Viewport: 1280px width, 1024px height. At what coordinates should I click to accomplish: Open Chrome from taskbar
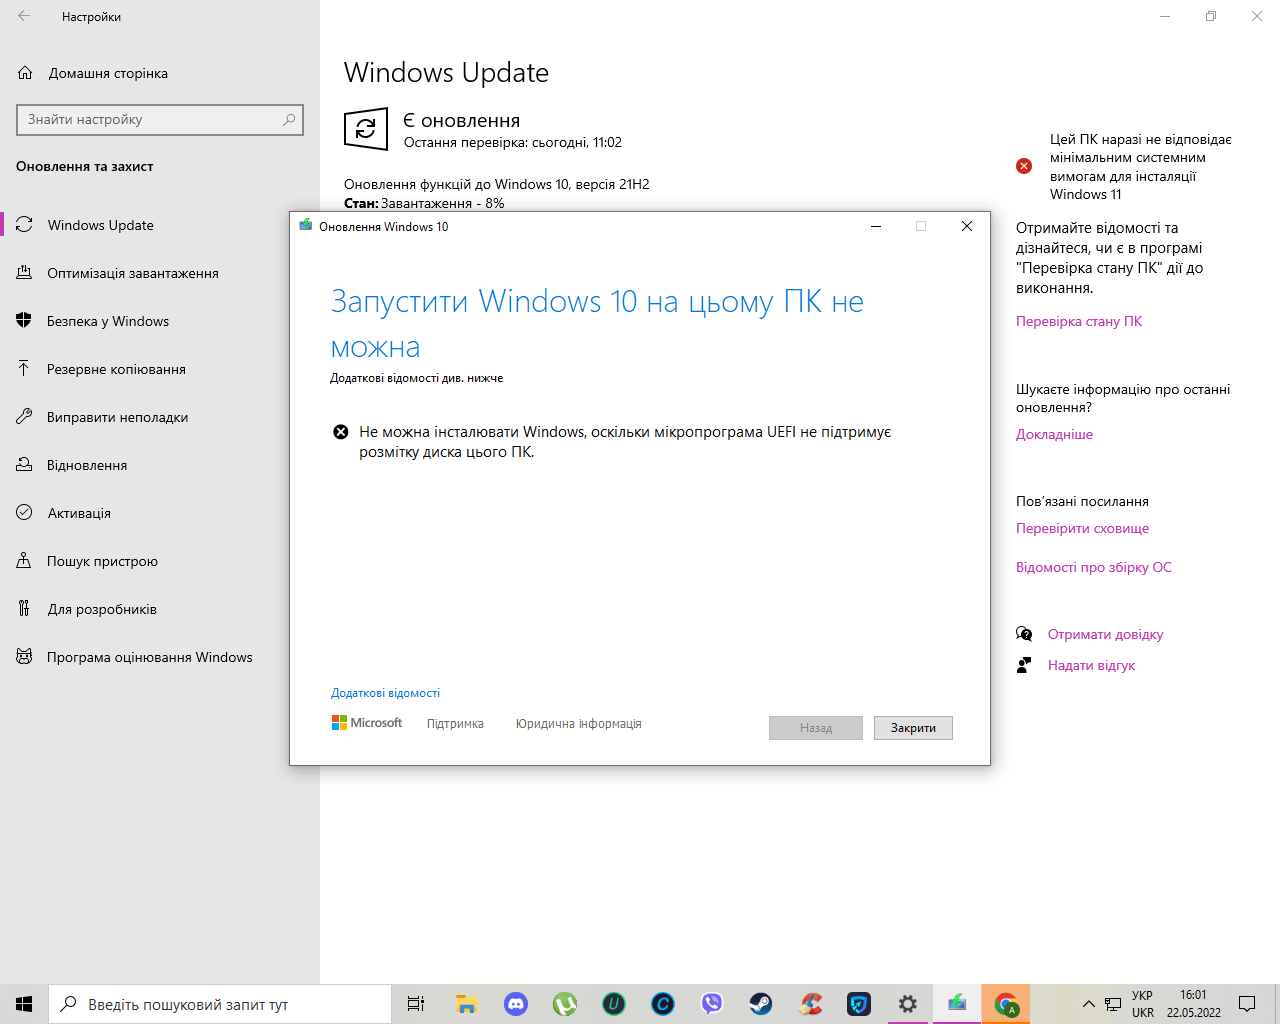[1006, 1004]
